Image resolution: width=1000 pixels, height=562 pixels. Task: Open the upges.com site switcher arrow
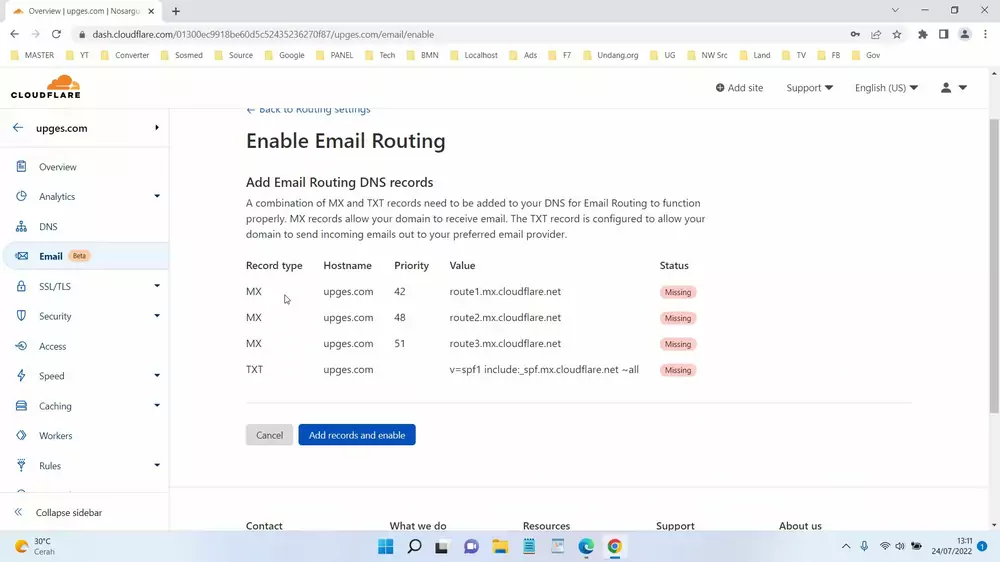tap(157, 128)
